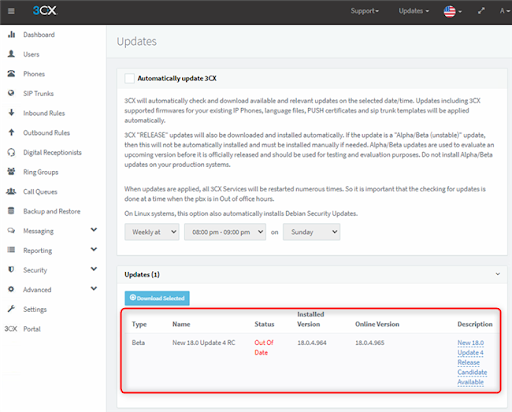Click the Ring Groups icon
512x412 pixels.
pos(11,172)
